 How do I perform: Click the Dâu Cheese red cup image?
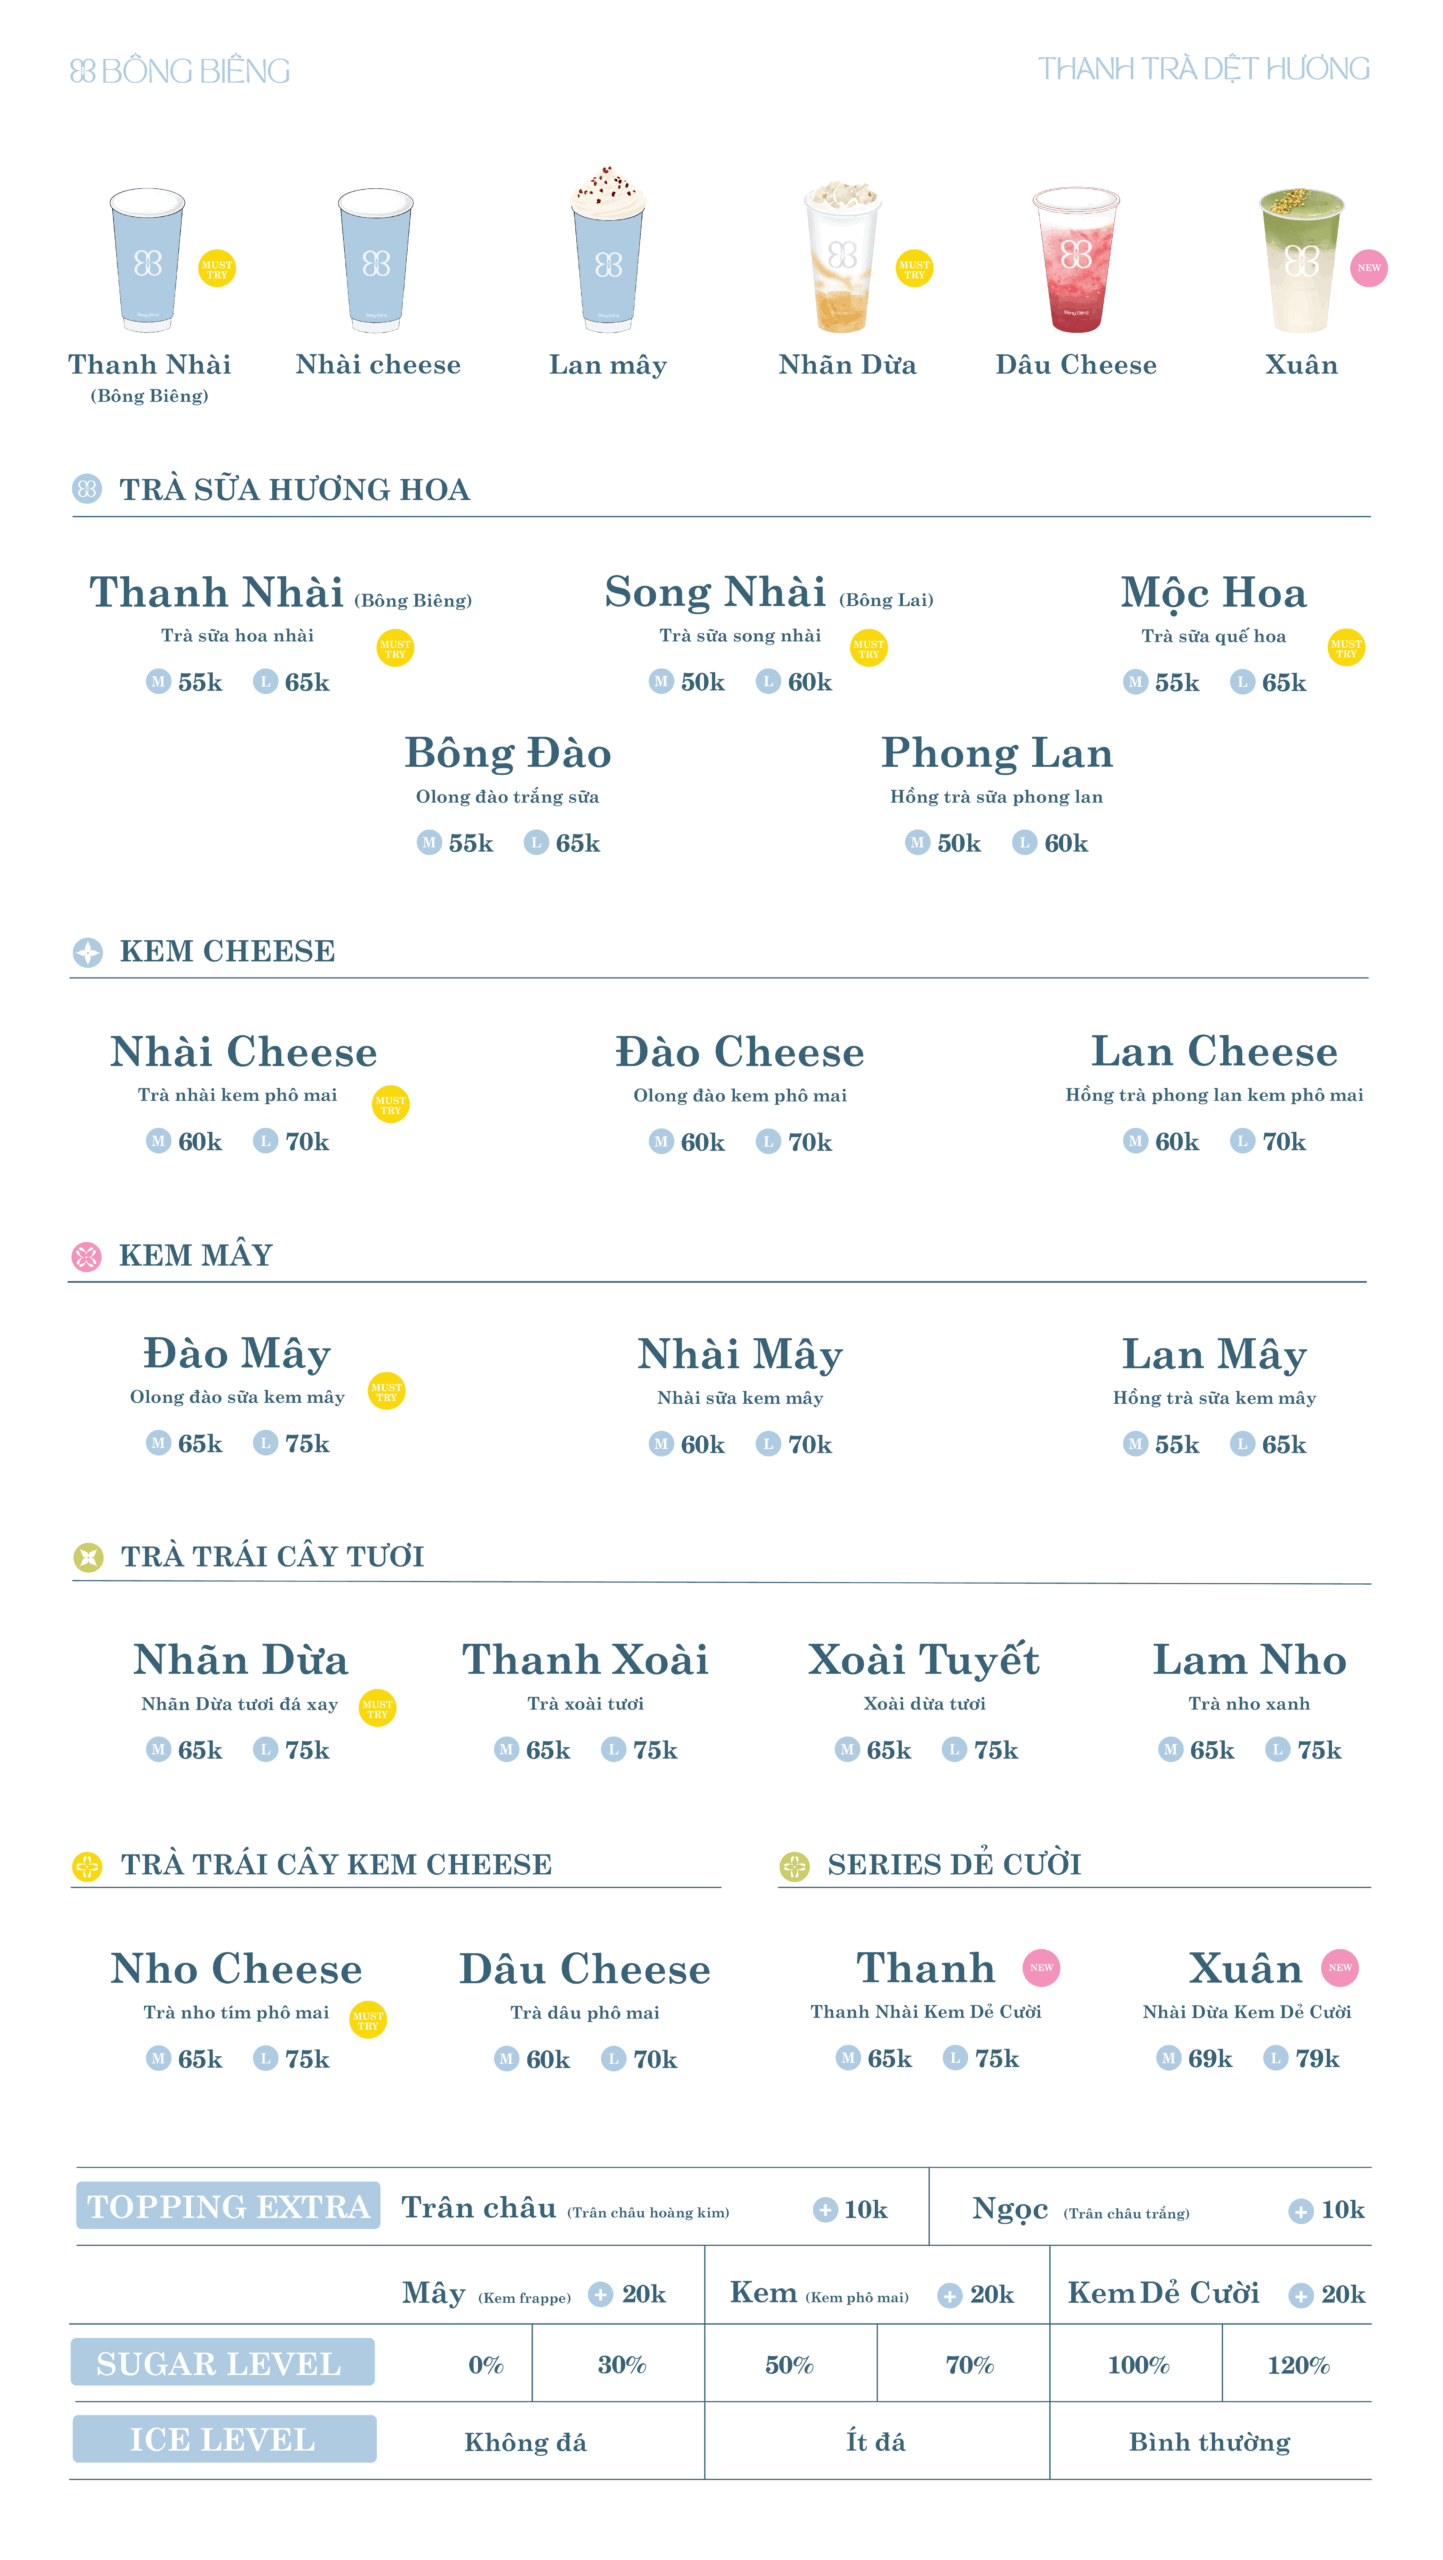pos(1076,258)
